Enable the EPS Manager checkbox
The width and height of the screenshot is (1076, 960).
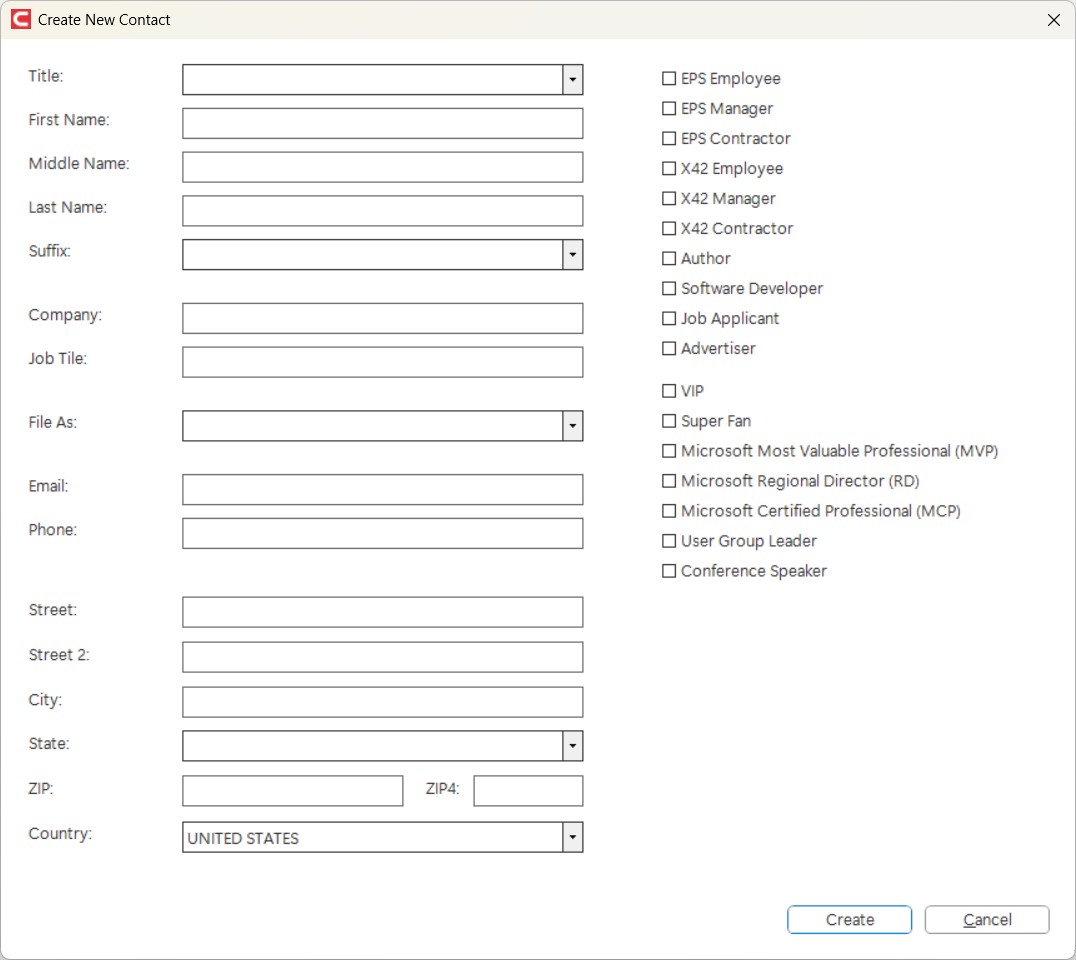pos(669,108)
